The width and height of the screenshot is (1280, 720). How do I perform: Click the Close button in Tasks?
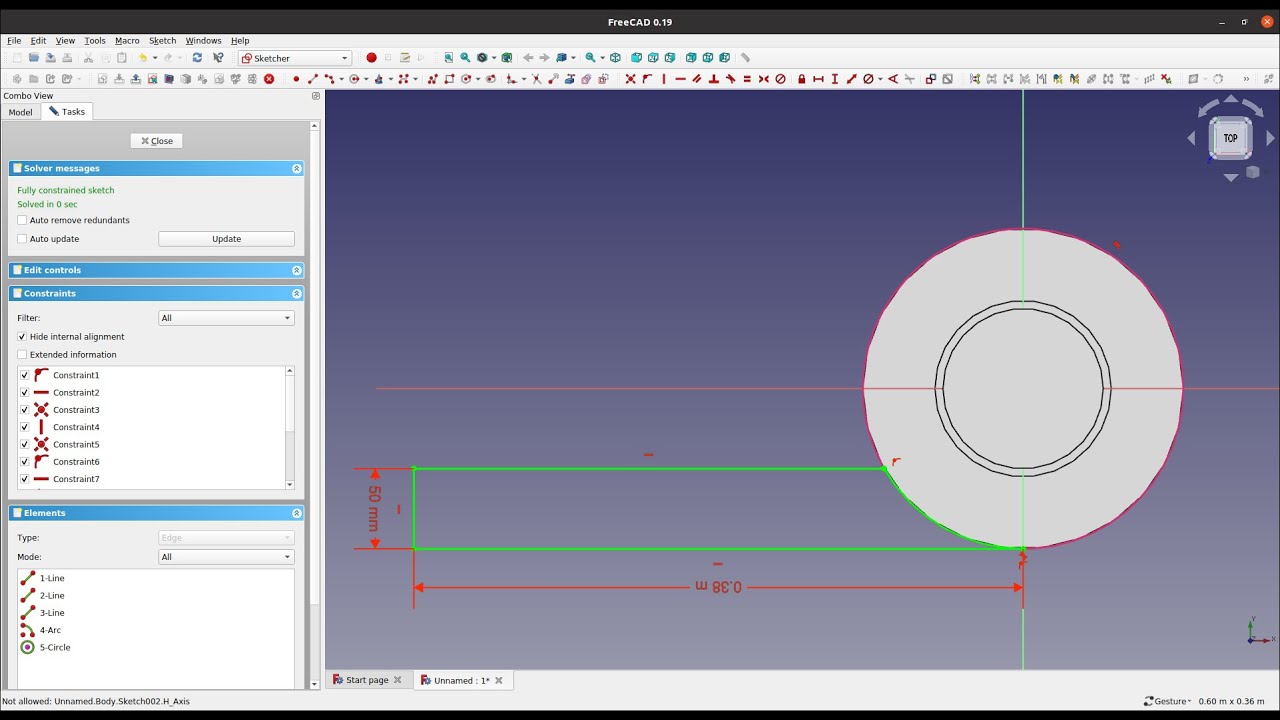point(157,141)
